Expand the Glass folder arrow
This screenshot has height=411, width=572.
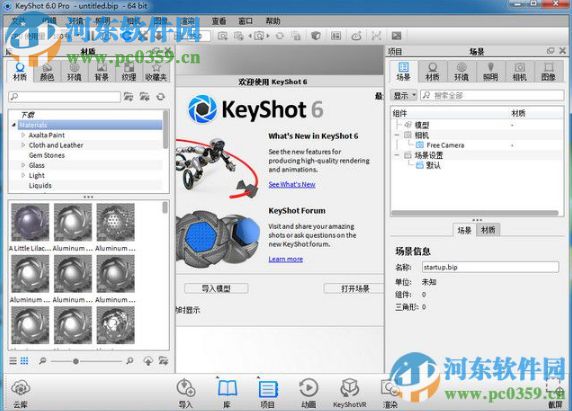tap(23, 165)
